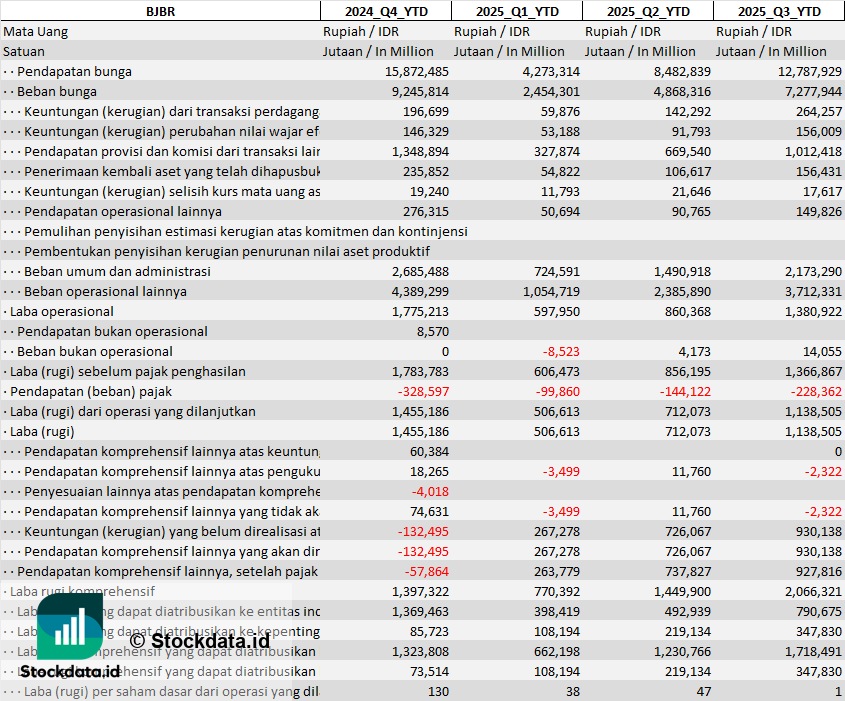Select value 737,827

[688, 571]
